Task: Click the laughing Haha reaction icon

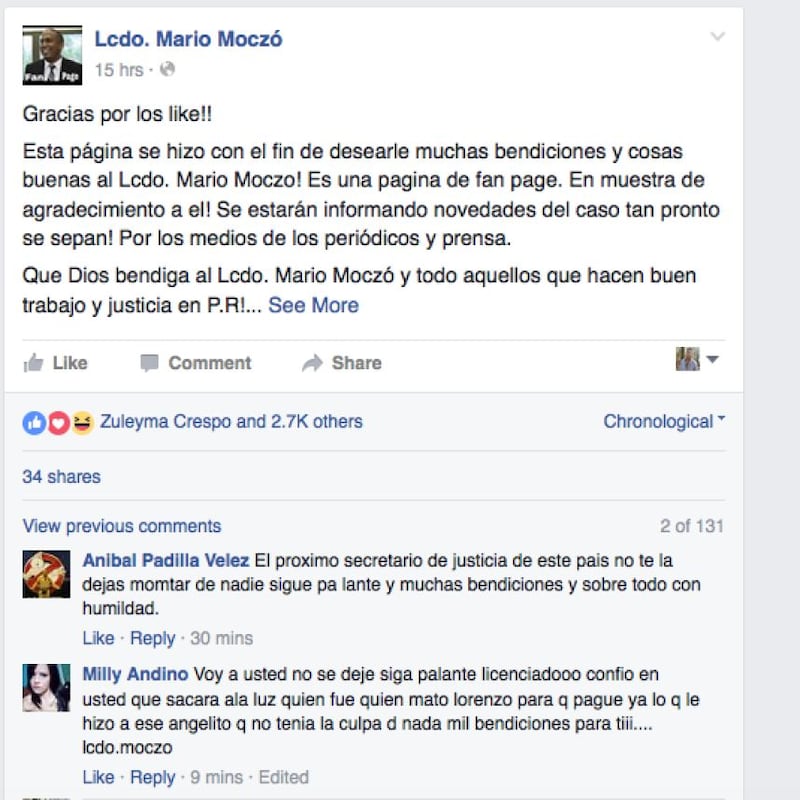Action: tap(82, 423)
